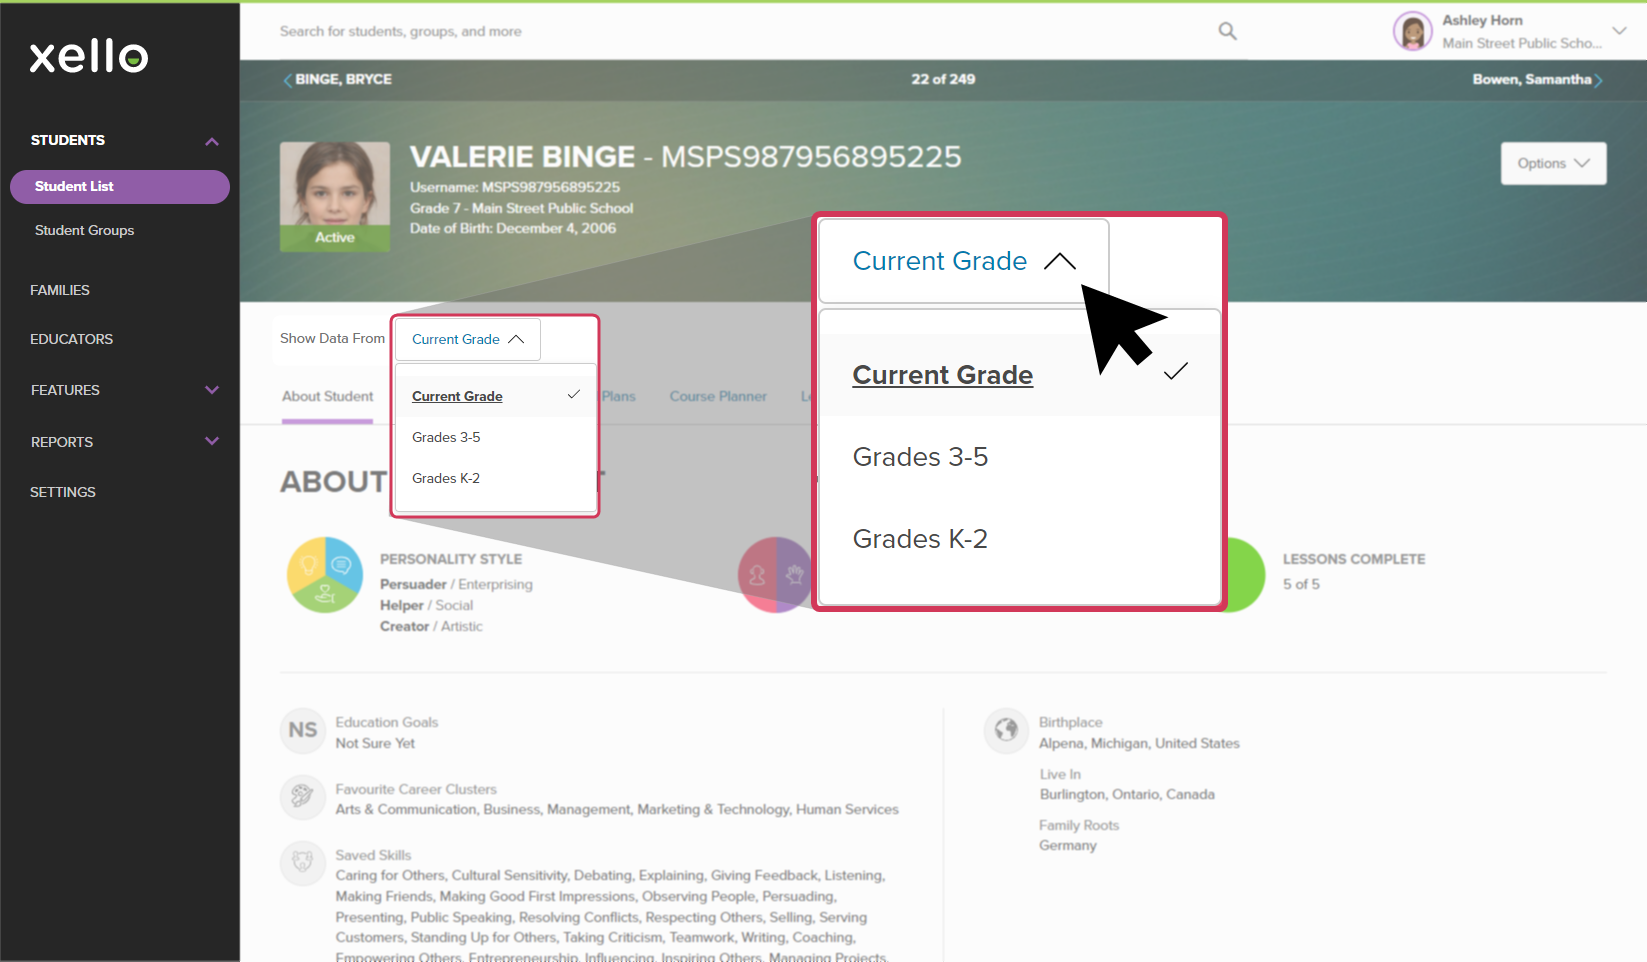Open the Options dropdown button
Image resolution: width=1647 pixels, height=962 pixels.
click(x=1553, y=163)
